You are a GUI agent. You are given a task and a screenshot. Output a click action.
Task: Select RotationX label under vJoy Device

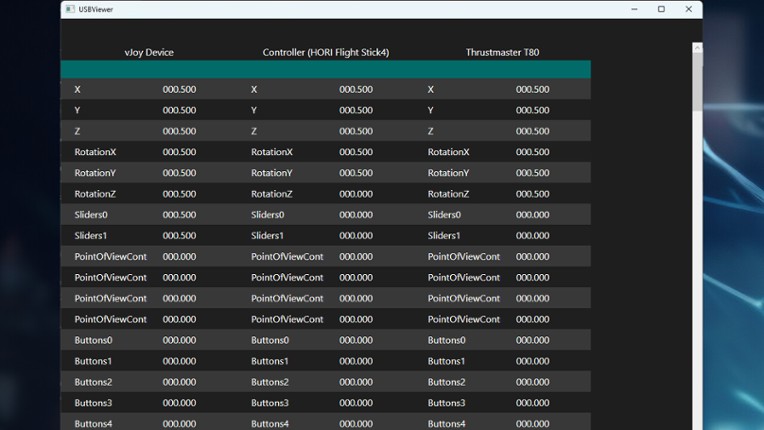point(95,152)
